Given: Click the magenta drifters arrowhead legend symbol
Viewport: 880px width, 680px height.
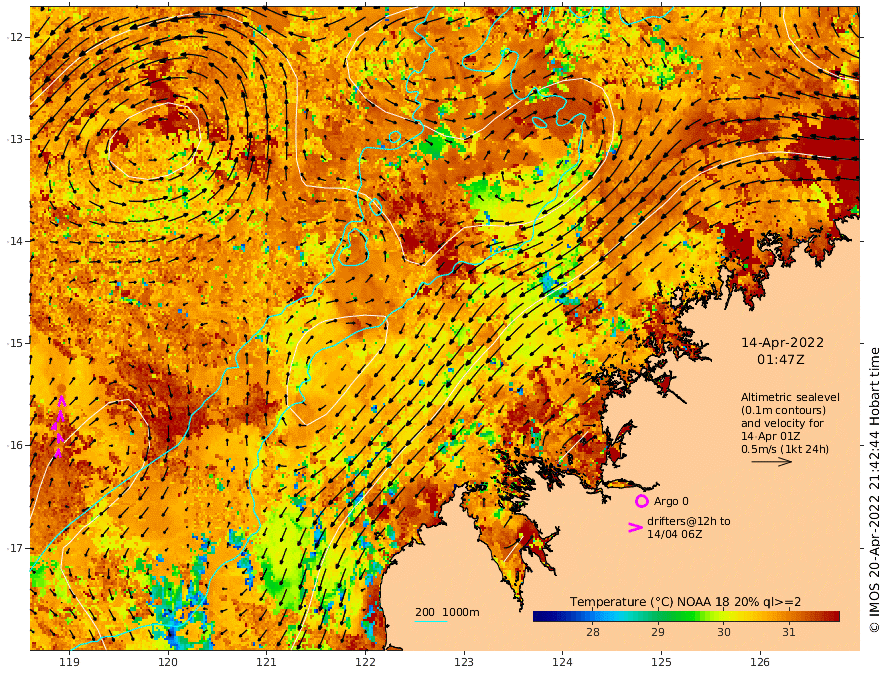Looking at the screenshot, I should pos(635,527).
